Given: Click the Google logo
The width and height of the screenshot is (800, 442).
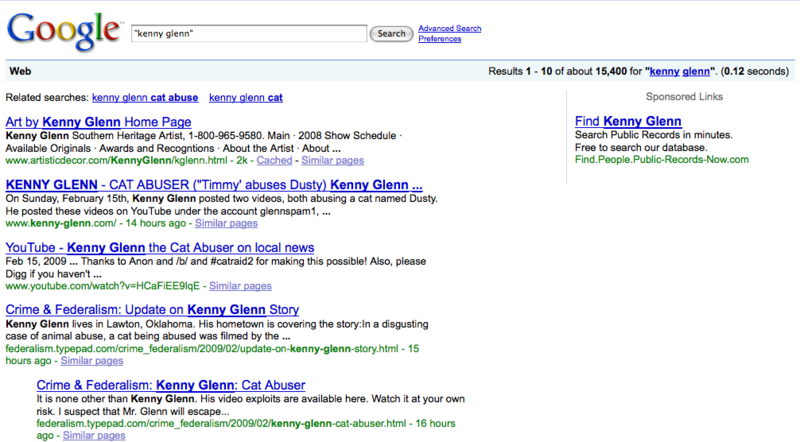Looking at the screenshot, I should pos(62,32).
